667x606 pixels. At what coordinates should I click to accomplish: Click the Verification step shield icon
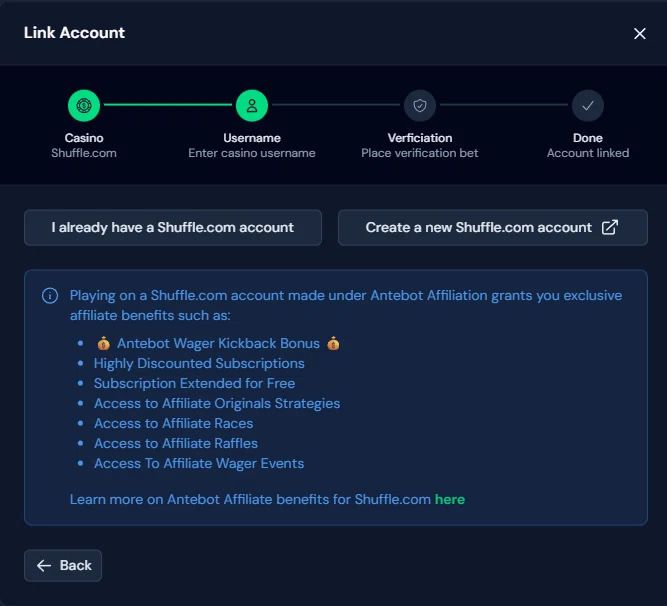point(420,105)
